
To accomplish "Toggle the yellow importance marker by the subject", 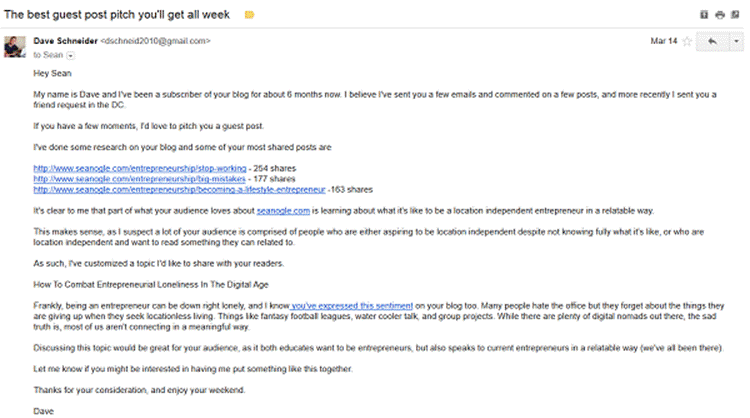I will [249, 15].
